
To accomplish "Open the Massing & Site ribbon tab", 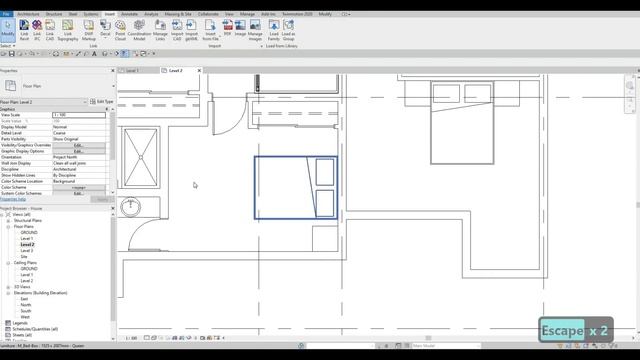I will tap(178, 14).
